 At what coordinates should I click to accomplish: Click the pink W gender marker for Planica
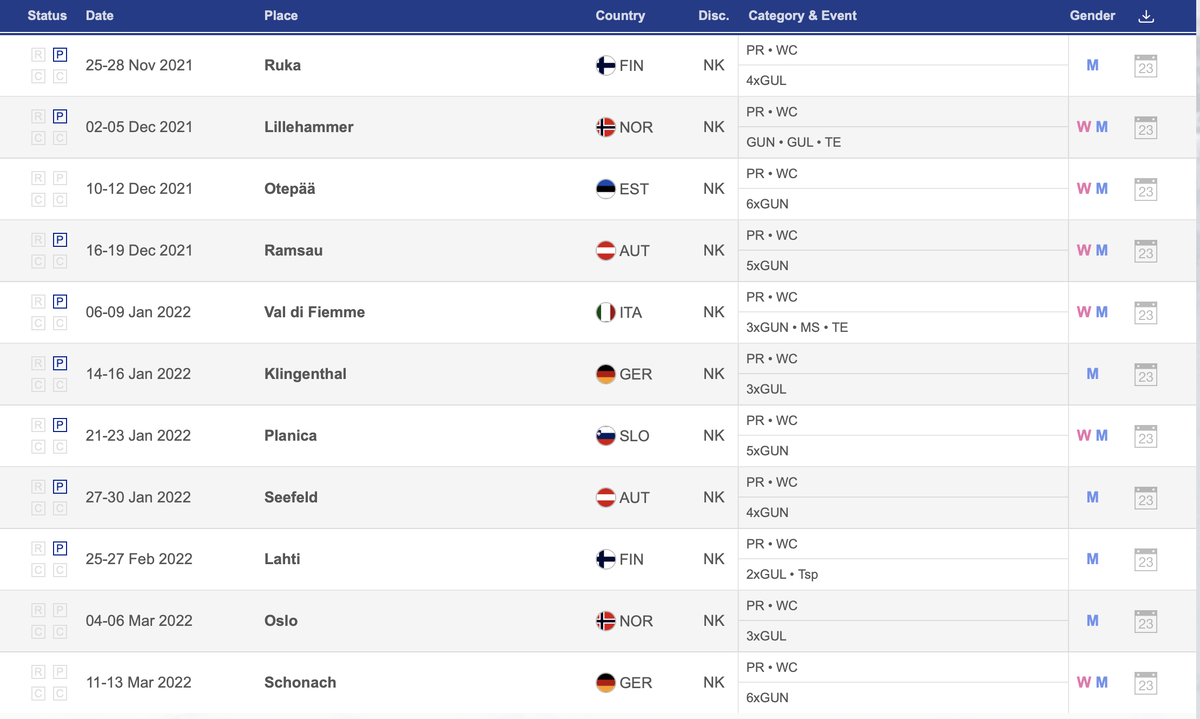coord(1083,436)
